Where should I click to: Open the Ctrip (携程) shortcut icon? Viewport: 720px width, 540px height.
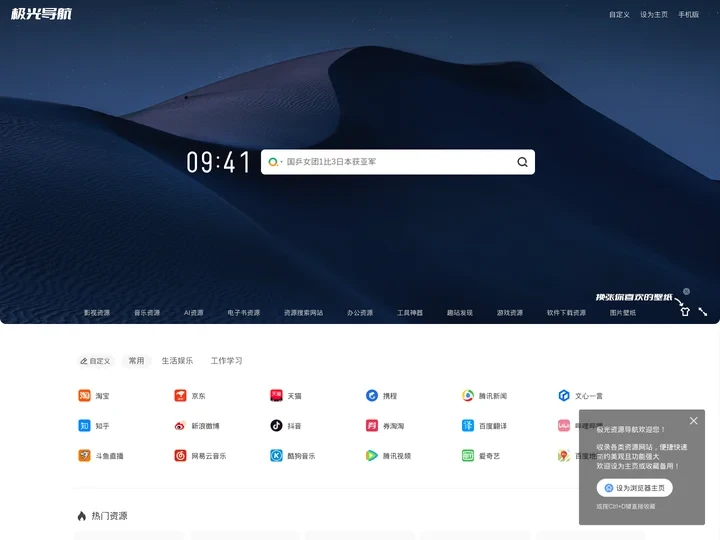point(372,395)
